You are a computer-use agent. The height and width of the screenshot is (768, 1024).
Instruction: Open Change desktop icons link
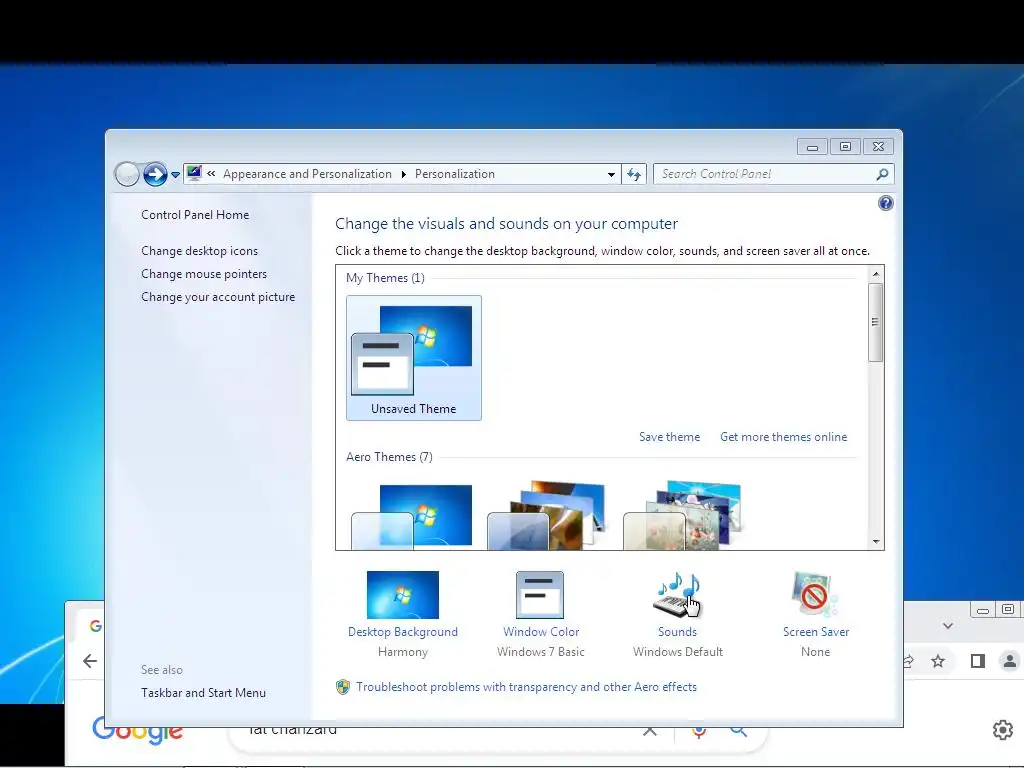click(x=199, y=251)
